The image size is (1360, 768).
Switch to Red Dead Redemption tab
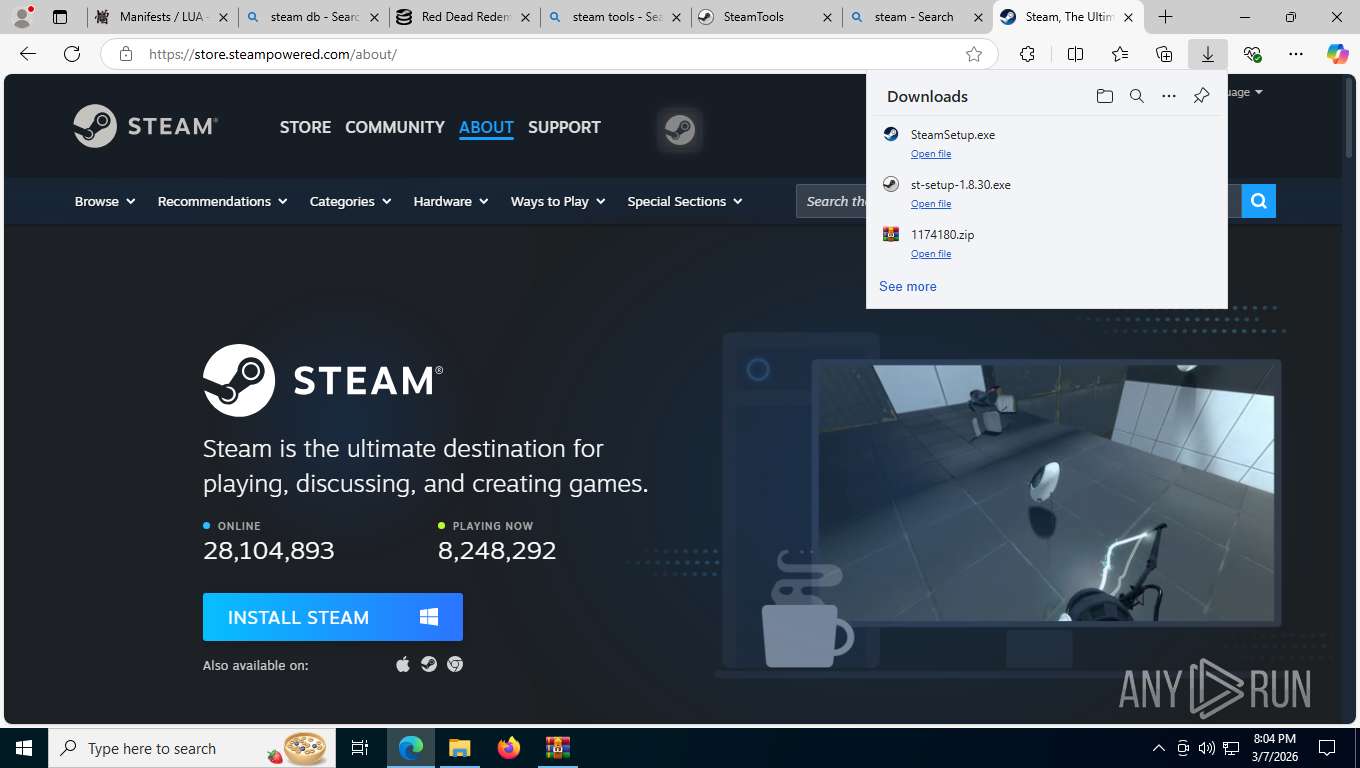click(x=465, y=17)
